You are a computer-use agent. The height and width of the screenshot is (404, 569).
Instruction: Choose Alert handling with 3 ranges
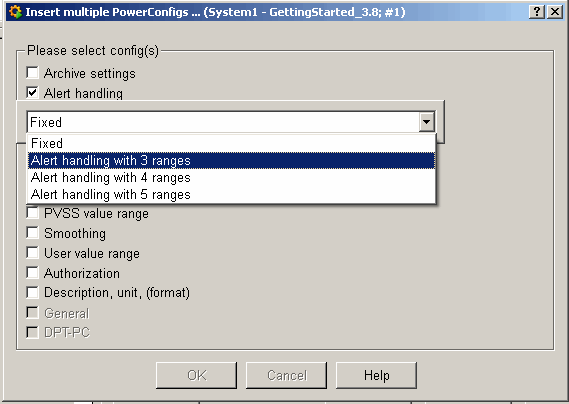[x=231, y=160]
